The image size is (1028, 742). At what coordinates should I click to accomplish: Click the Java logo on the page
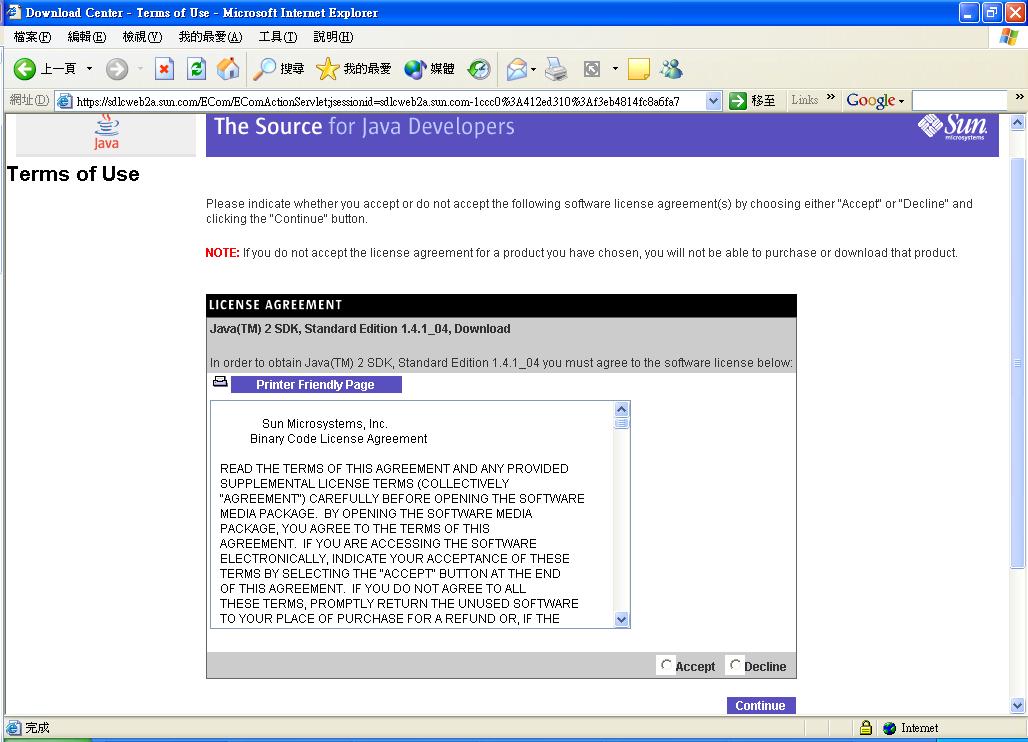[x=106, y=133]
